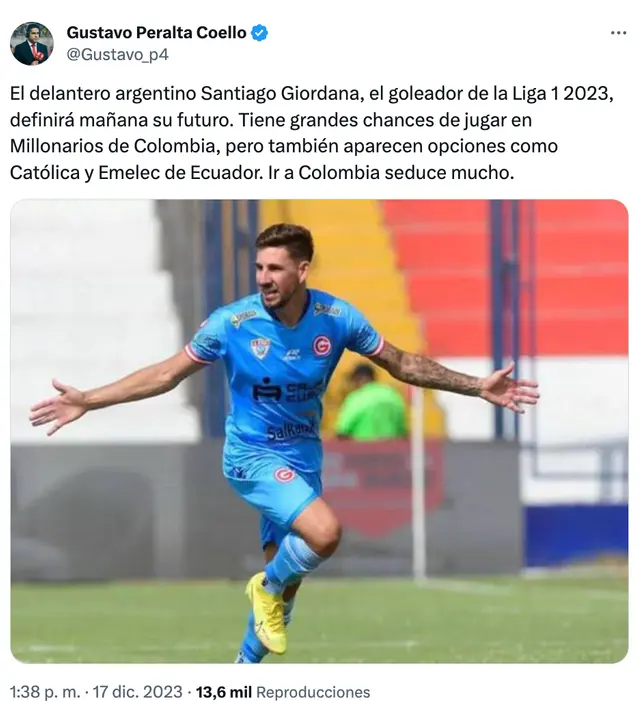Click the sponsor logo on the jersey chest
Image resolution: width=640 pixels, height=701 pixels.
(x=288, y=391)
